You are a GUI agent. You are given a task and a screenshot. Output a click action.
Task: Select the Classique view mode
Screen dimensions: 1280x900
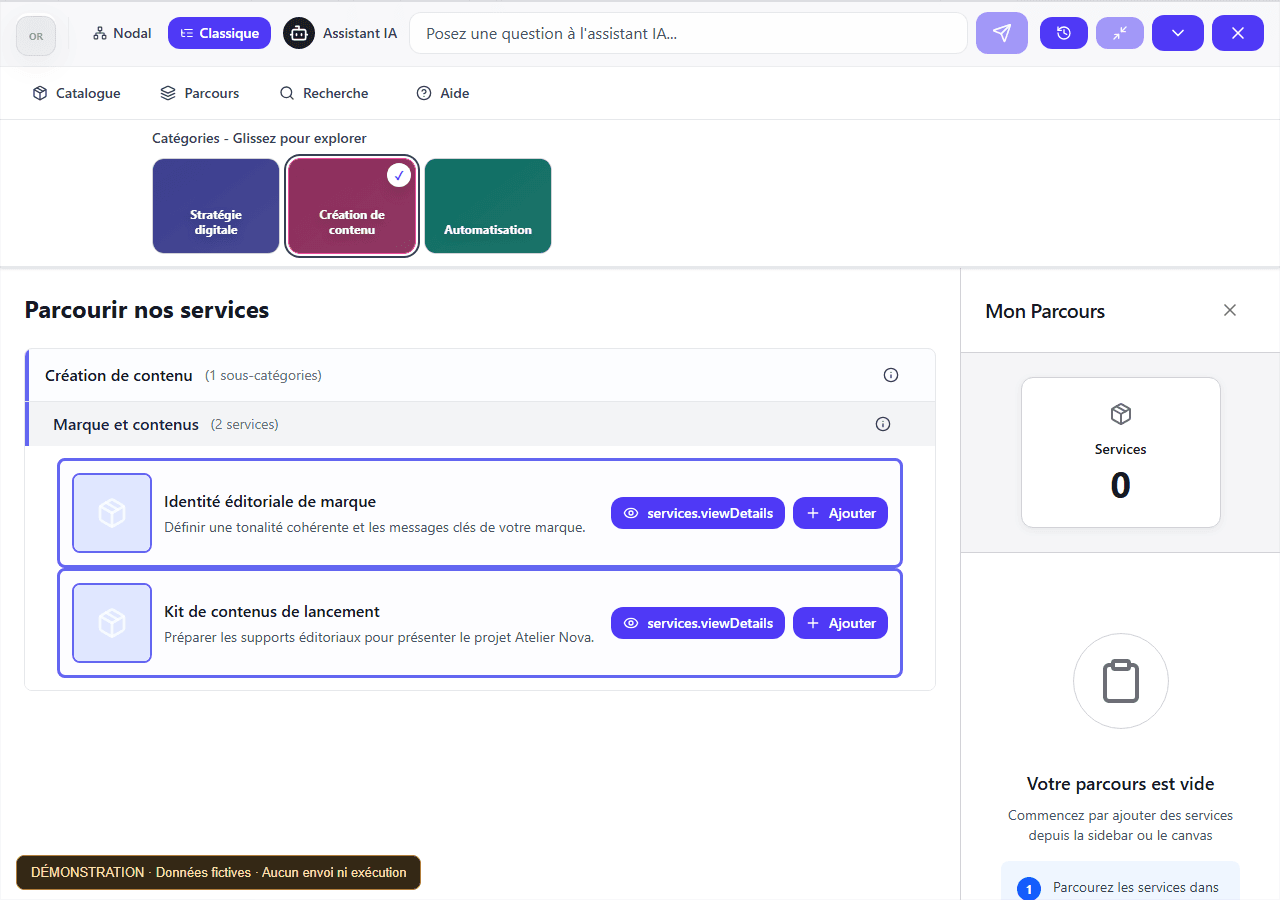coord(219,33)
